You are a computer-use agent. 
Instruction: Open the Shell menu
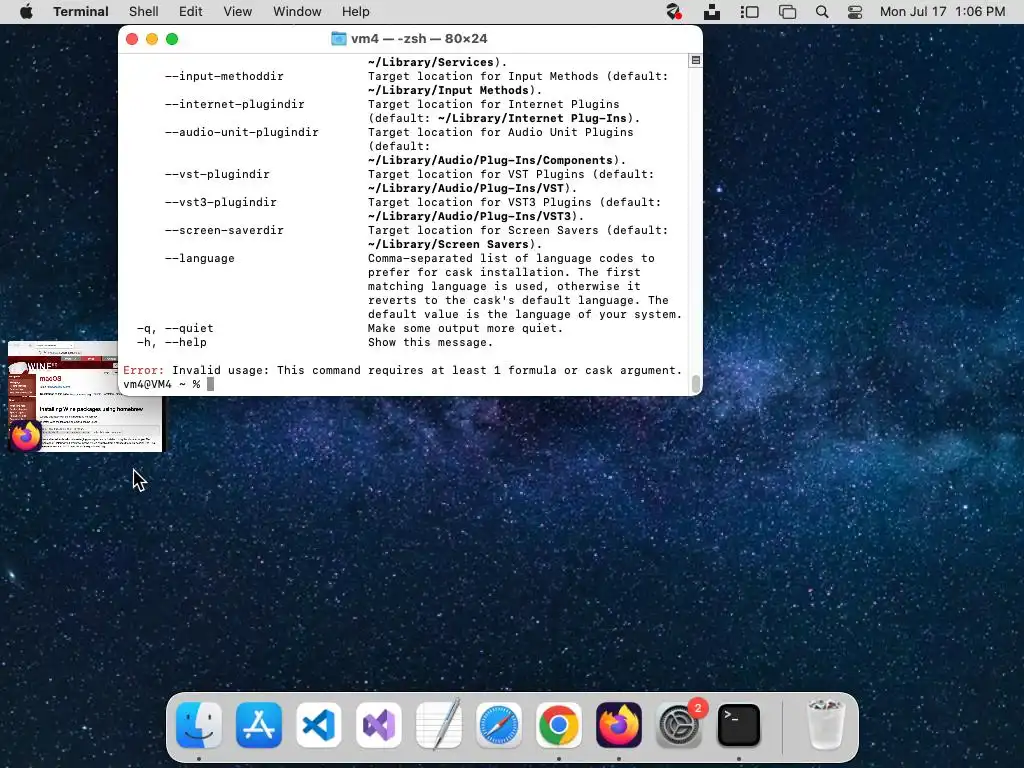(144, 12)
